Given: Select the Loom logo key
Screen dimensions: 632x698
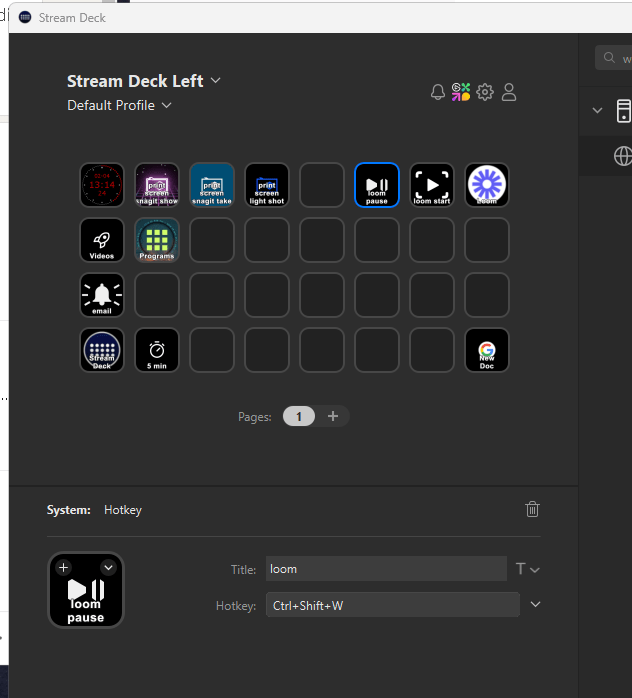Looking at the screenshot, I should click(x=487, y=185).
